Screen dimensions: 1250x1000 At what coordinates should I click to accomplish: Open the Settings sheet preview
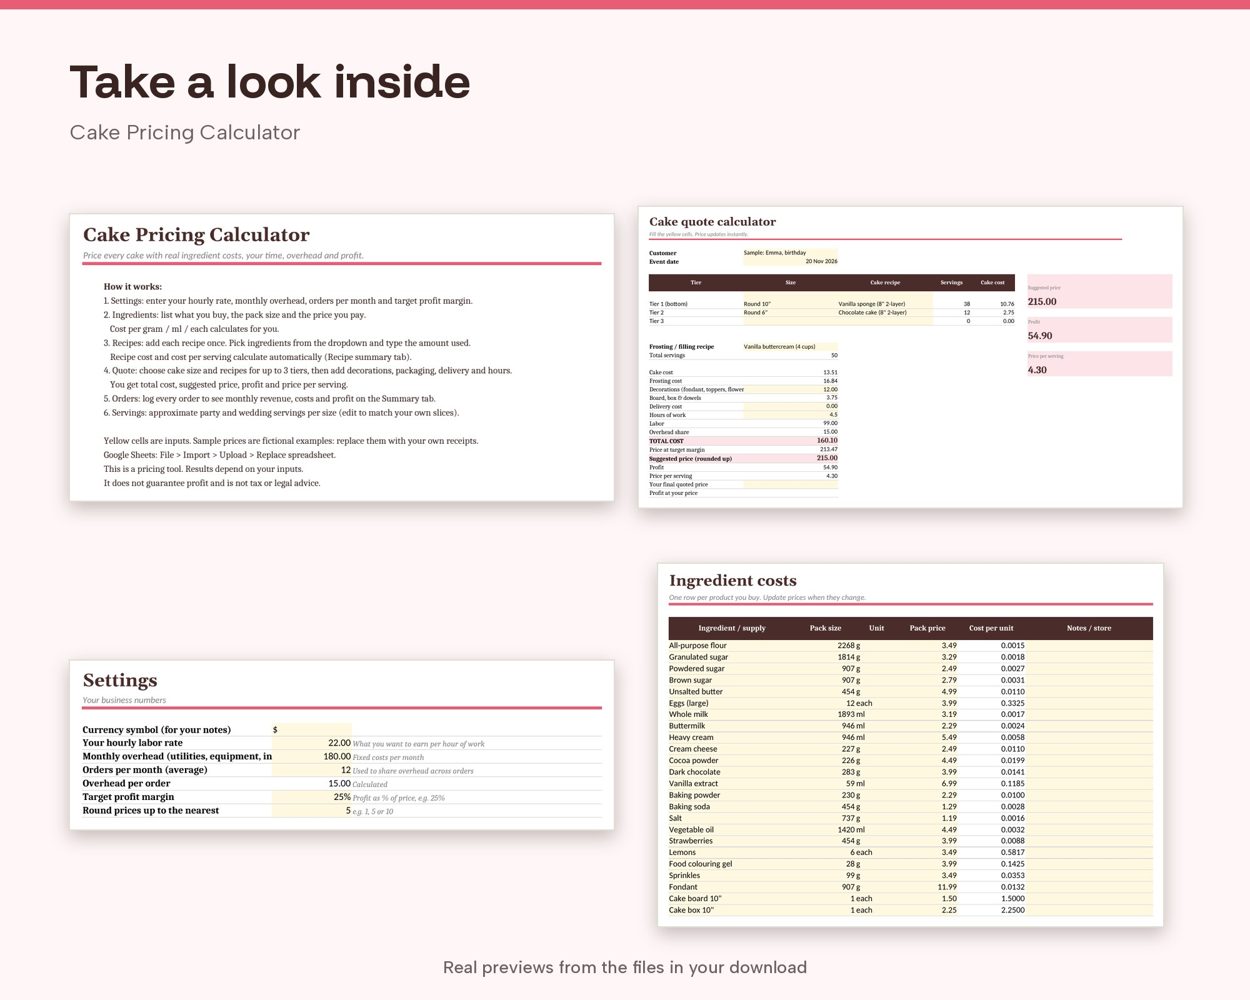click(x=342, y=744)
